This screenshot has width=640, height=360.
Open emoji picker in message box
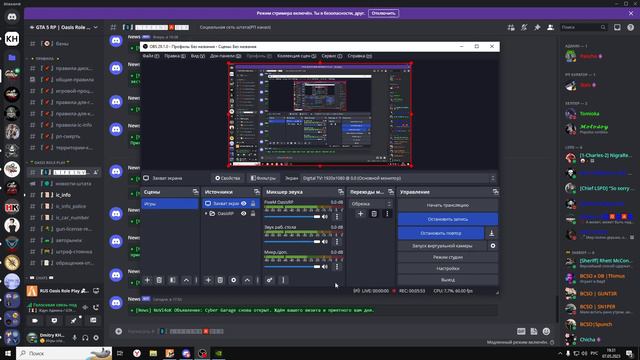point(546,331)
